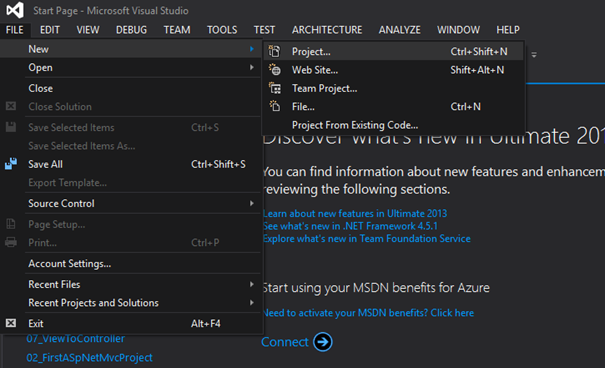This screenshot has height=368, width=605.
Task: Expand the Open submenu arrow
Action: (x=252, y=68)
